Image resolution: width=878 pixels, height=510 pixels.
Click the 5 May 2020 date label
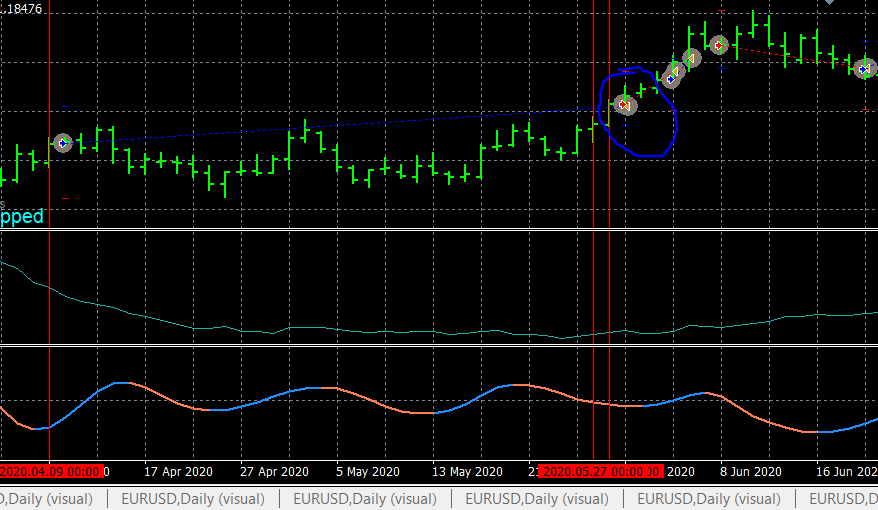(368, 472)
